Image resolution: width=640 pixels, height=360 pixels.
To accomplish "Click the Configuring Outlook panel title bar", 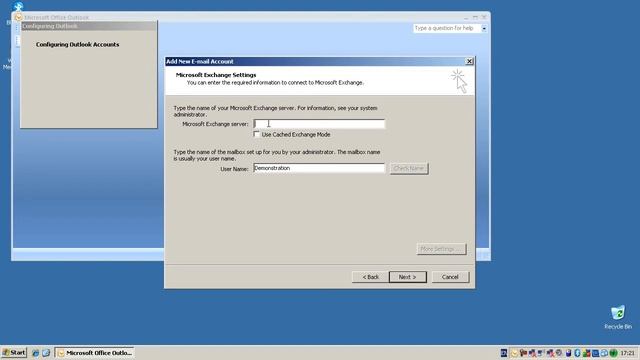I will click(x=89, y=26).
